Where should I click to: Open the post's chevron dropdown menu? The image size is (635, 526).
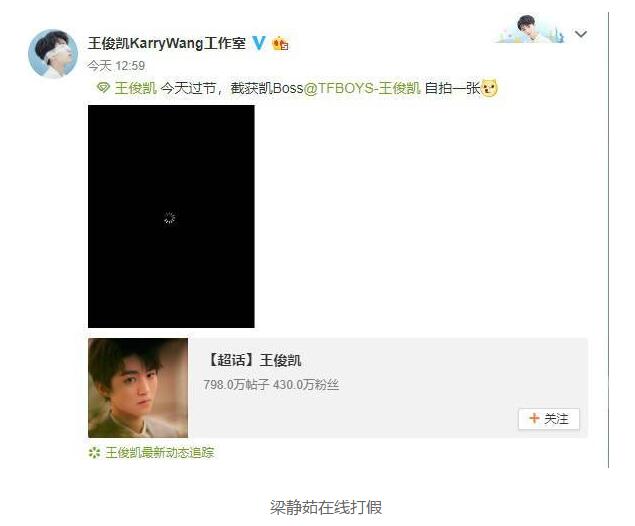pos(581,34)
